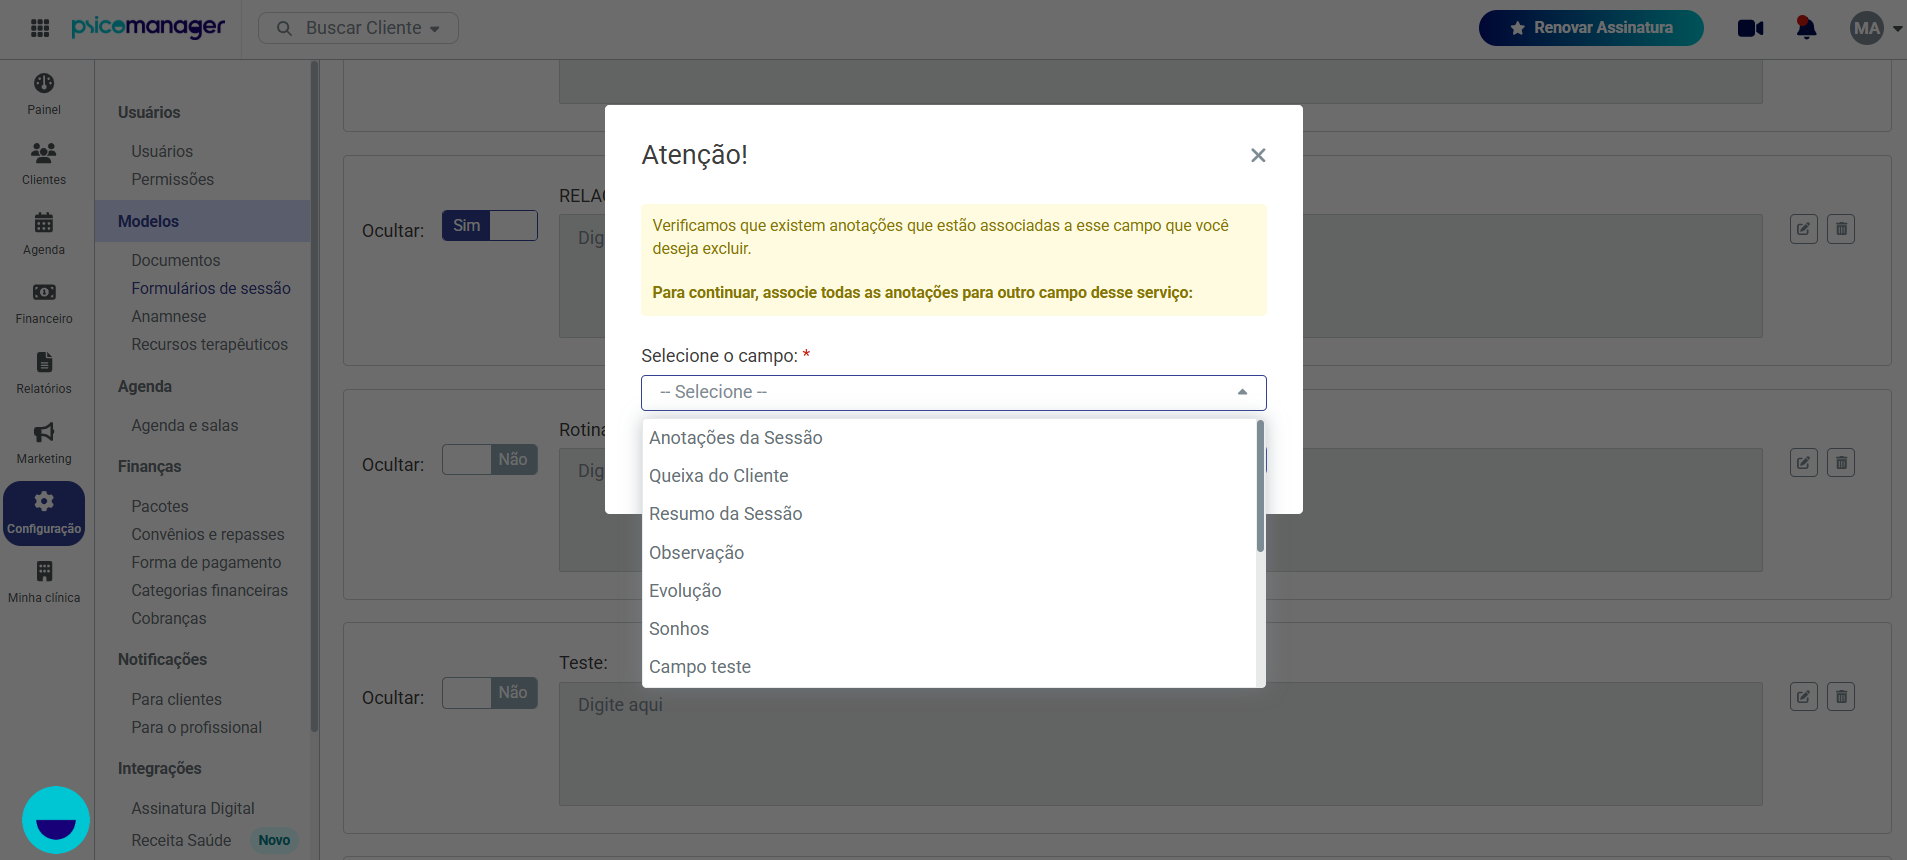Select Observação option

(948, 553)
